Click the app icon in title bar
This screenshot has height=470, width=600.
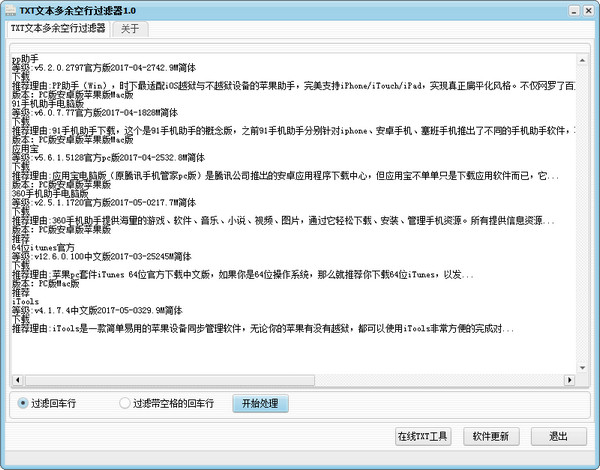pos(10,10)
